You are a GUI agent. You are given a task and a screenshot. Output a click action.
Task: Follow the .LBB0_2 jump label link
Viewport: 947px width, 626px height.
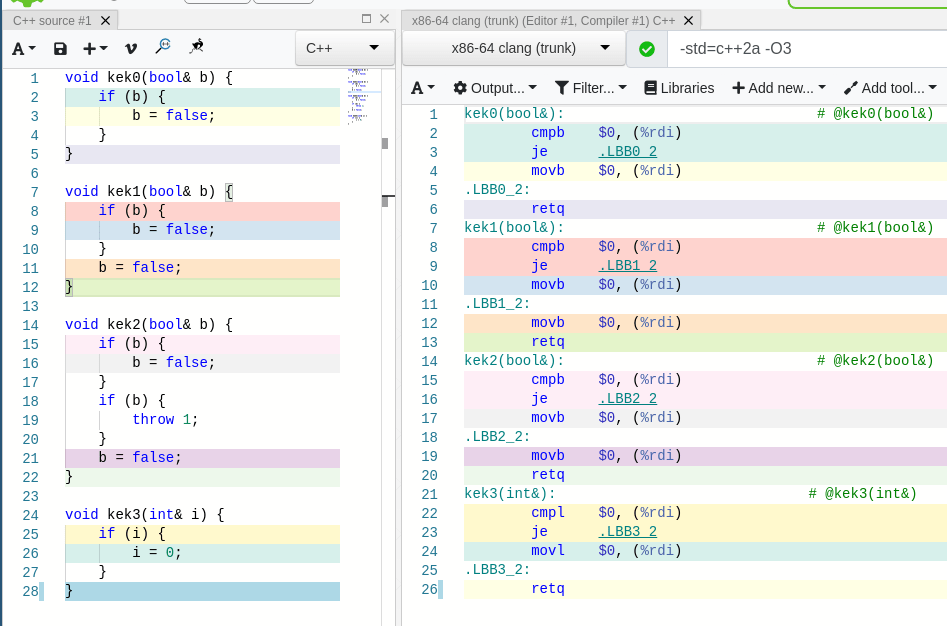point(627,152)
